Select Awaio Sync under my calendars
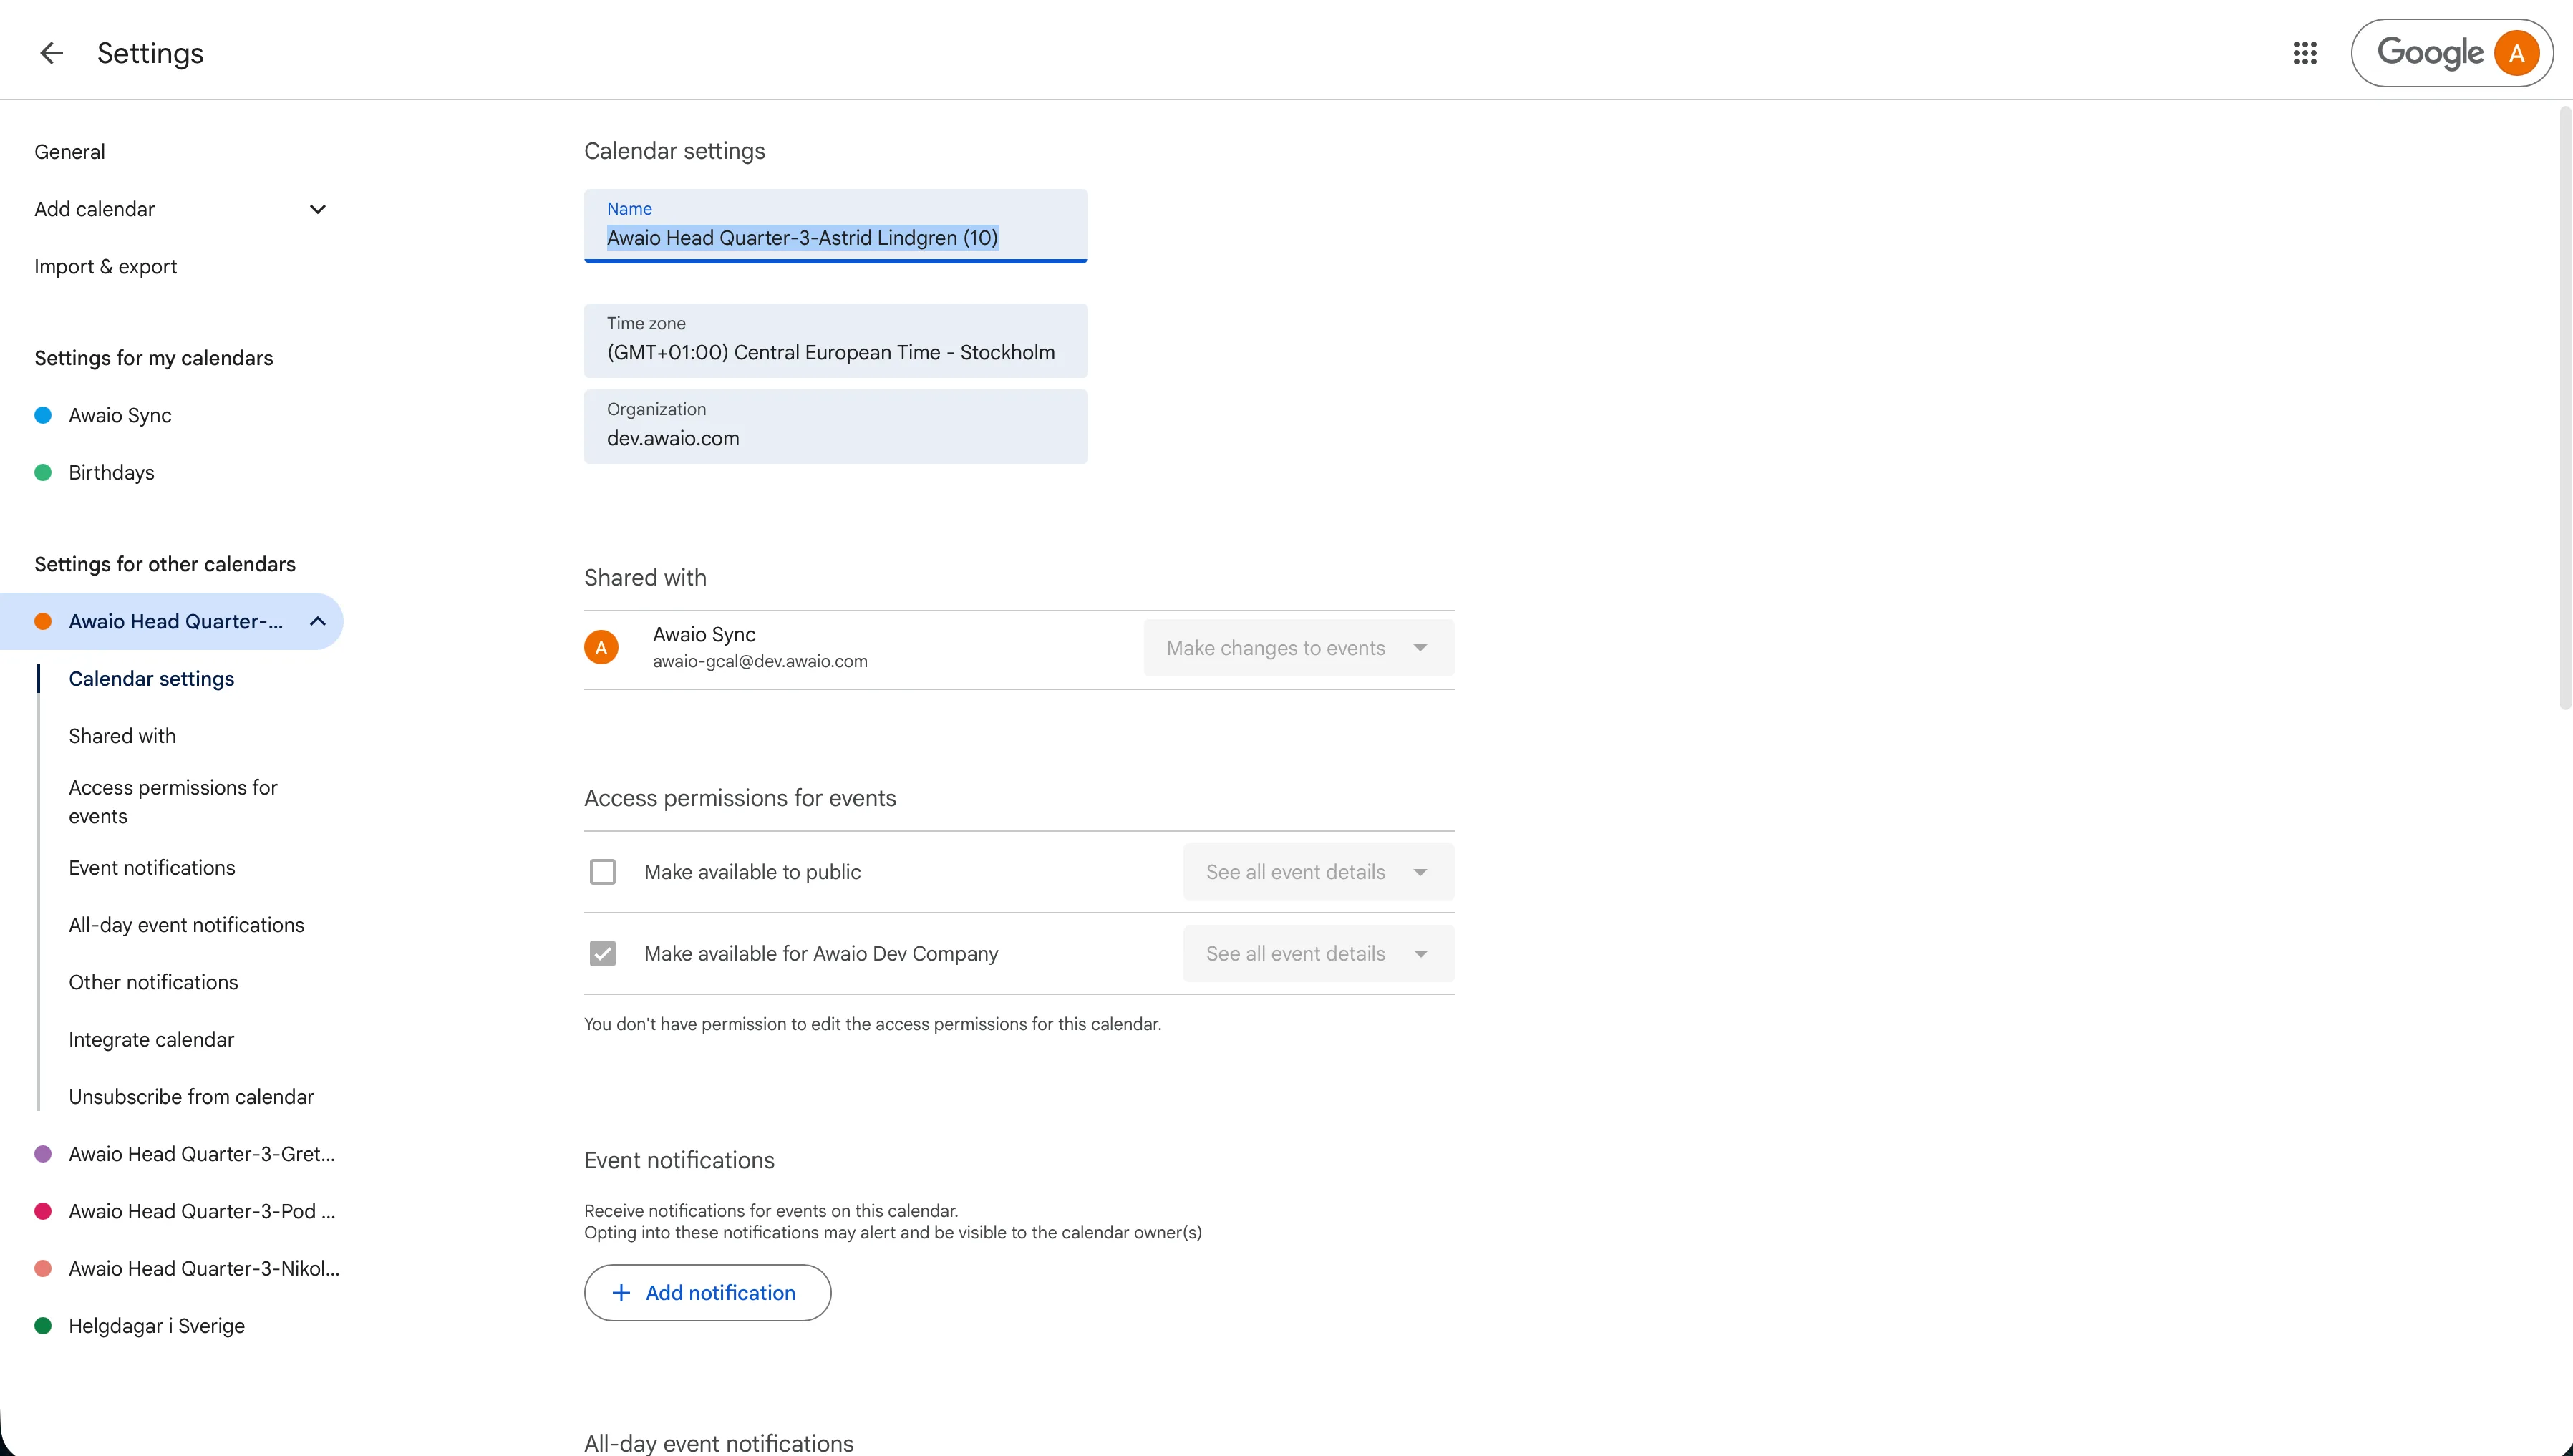2573x1456 pixels. click(120, 415)
